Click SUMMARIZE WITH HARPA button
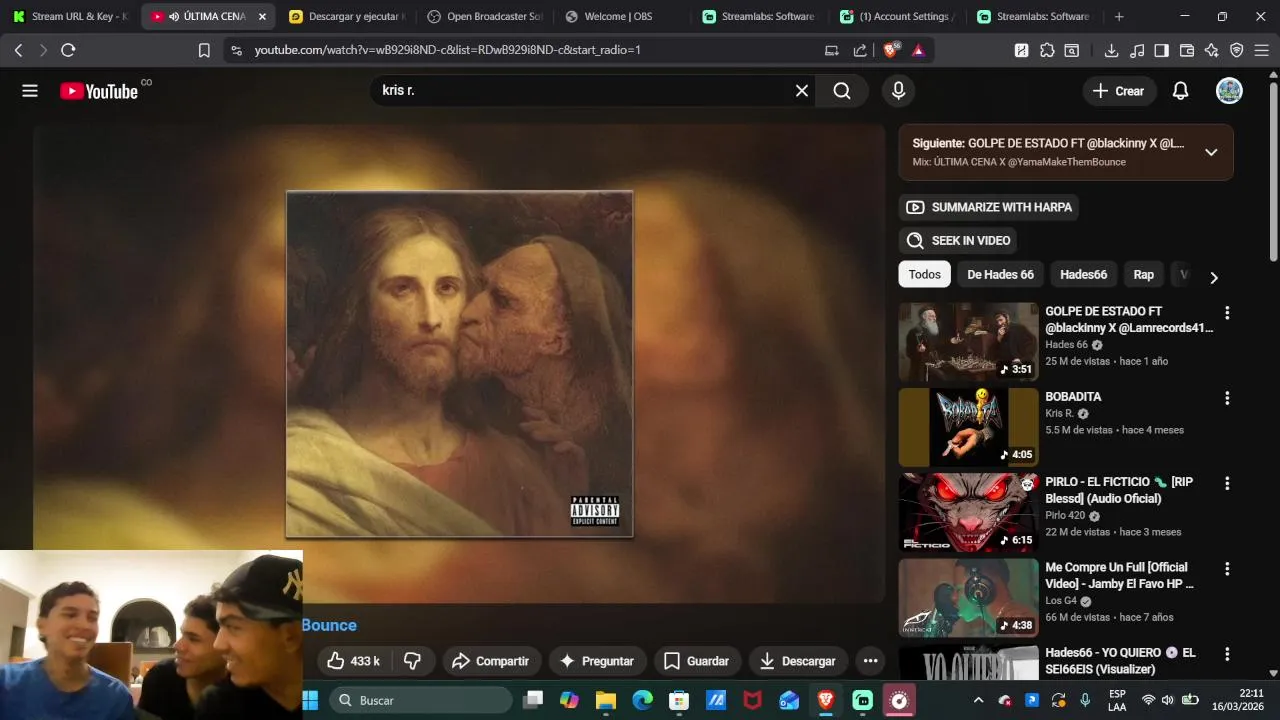Image resolution: width=1280 pixels, height=720 pixels. pyautogui.click(x=988, y=207)
